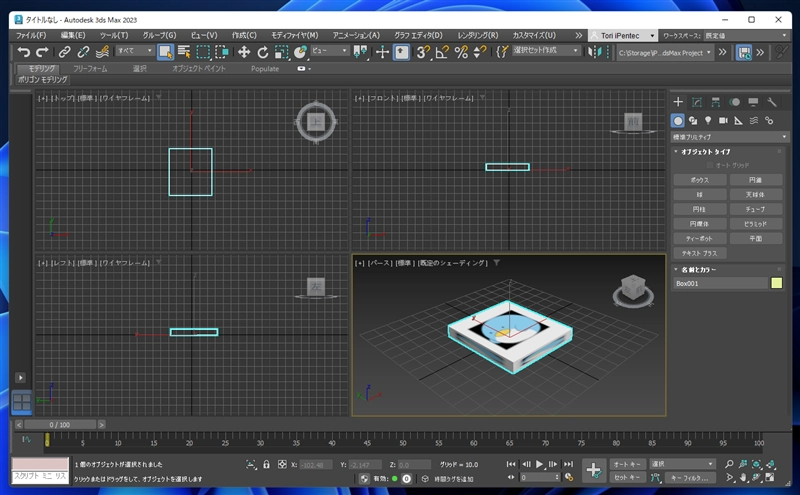Click the ボックス primitive button
This screenshot has height=495, width=800.
[x=699, y=180]
